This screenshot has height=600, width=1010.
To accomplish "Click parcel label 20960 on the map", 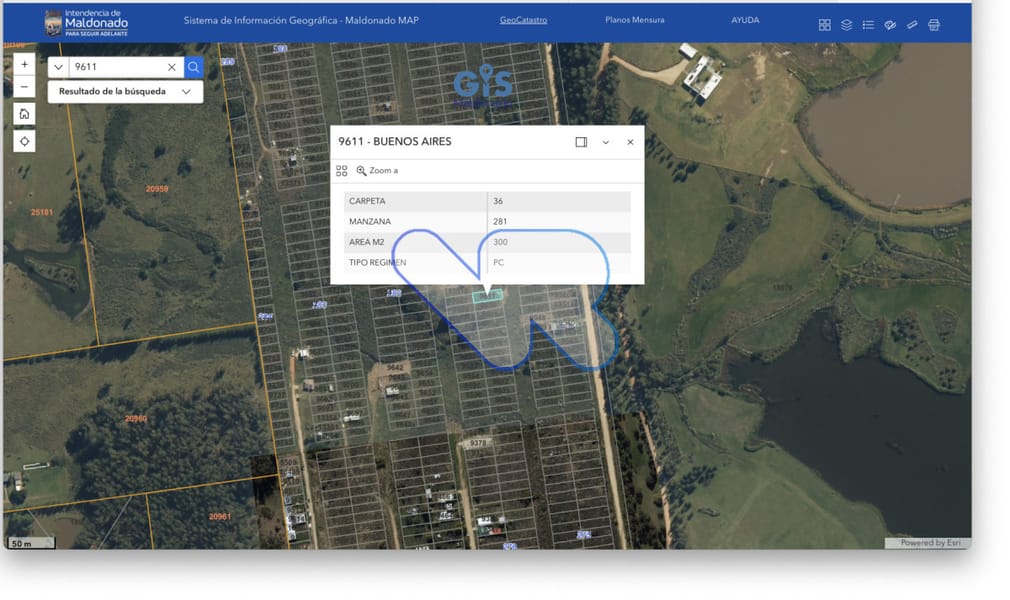I will pyautogui.click(x=136, y=419).
